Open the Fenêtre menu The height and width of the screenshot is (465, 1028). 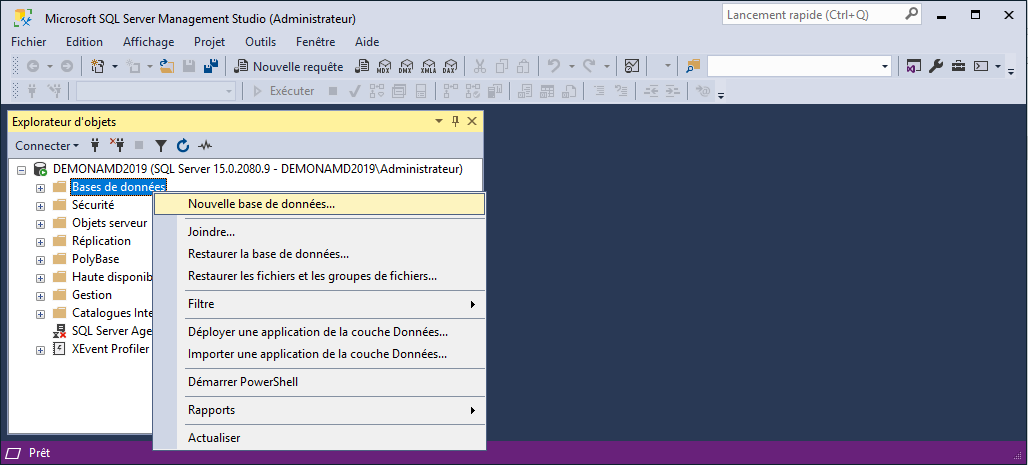pyautogui.click(x=316, y=42)
